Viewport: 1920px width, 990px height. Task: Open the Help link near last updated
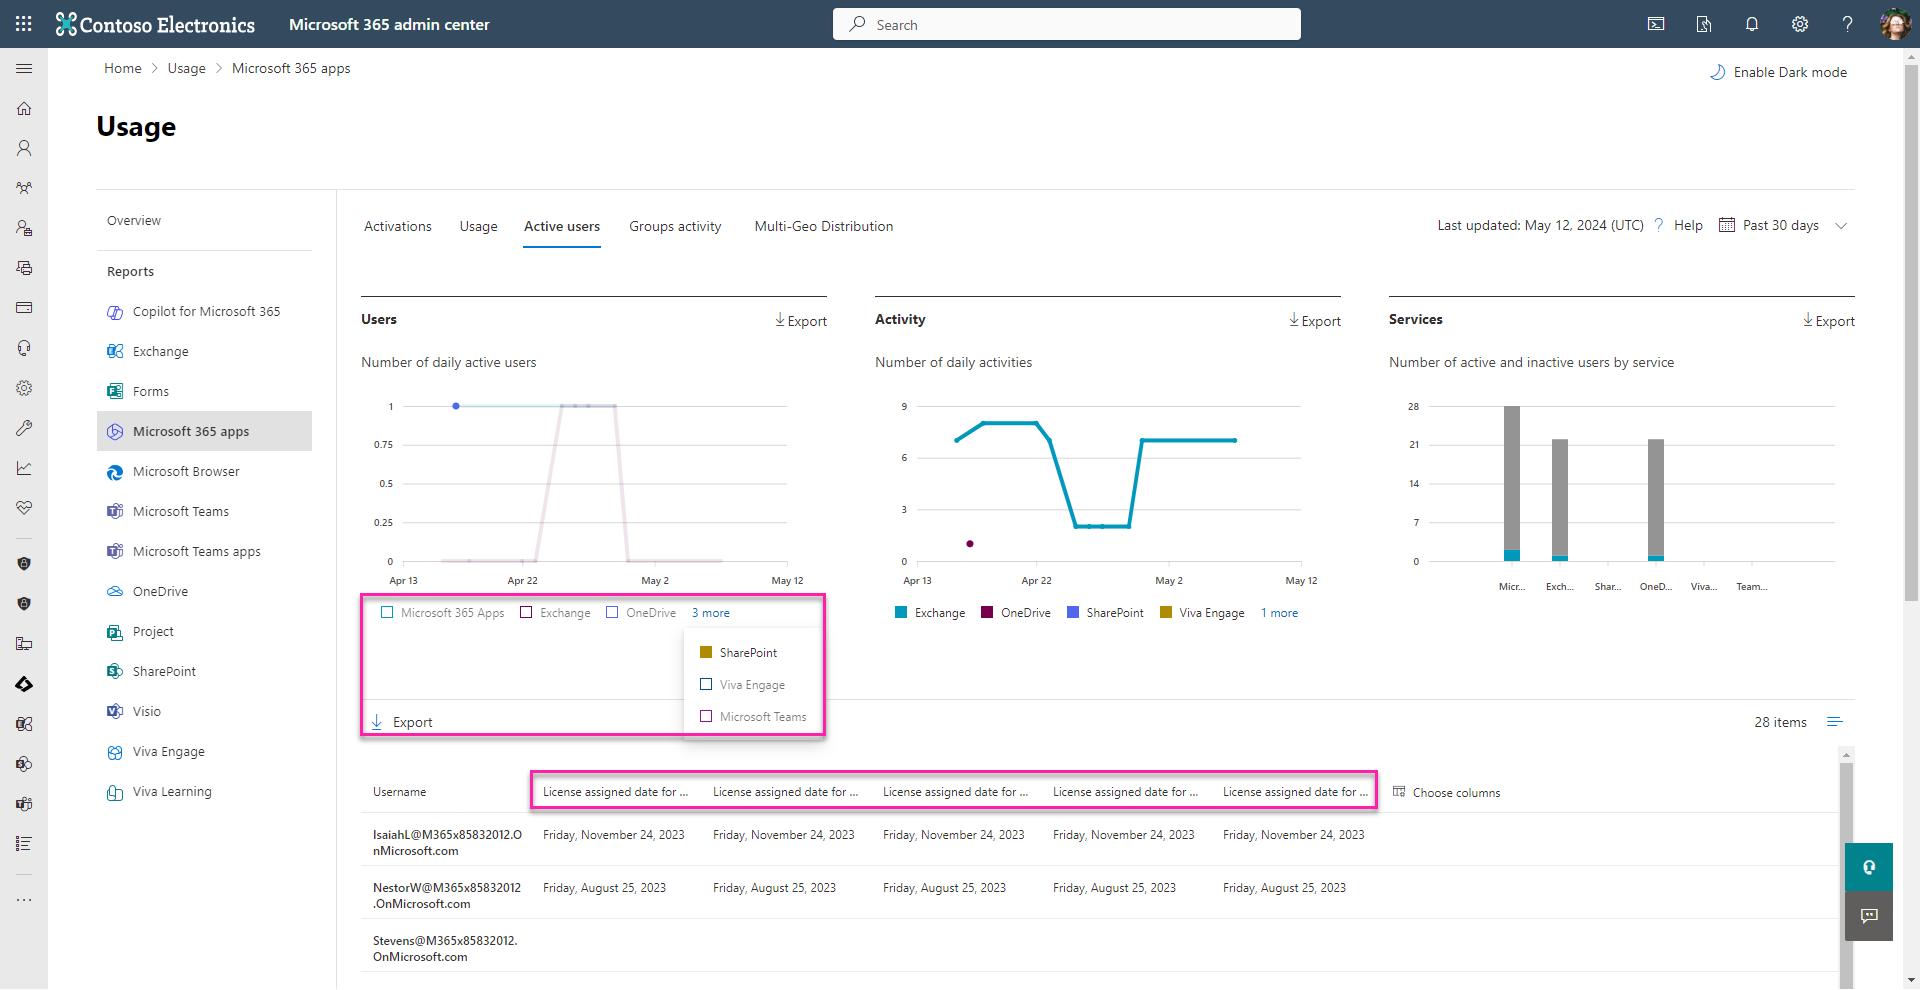pos(1688,226)
